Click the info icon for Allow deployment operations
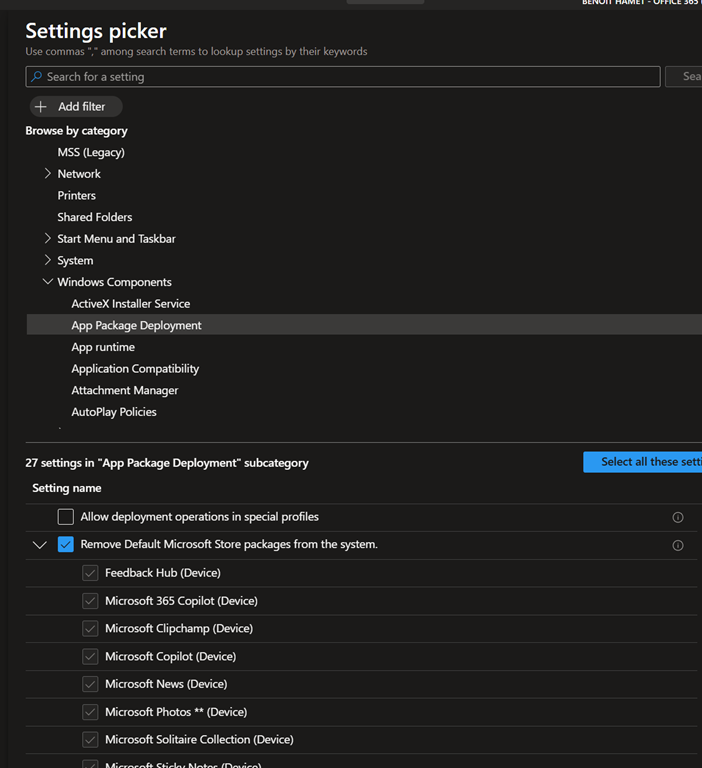Image resolution: width=702 pixels, height=768 pixels. [x=678, y=517]
